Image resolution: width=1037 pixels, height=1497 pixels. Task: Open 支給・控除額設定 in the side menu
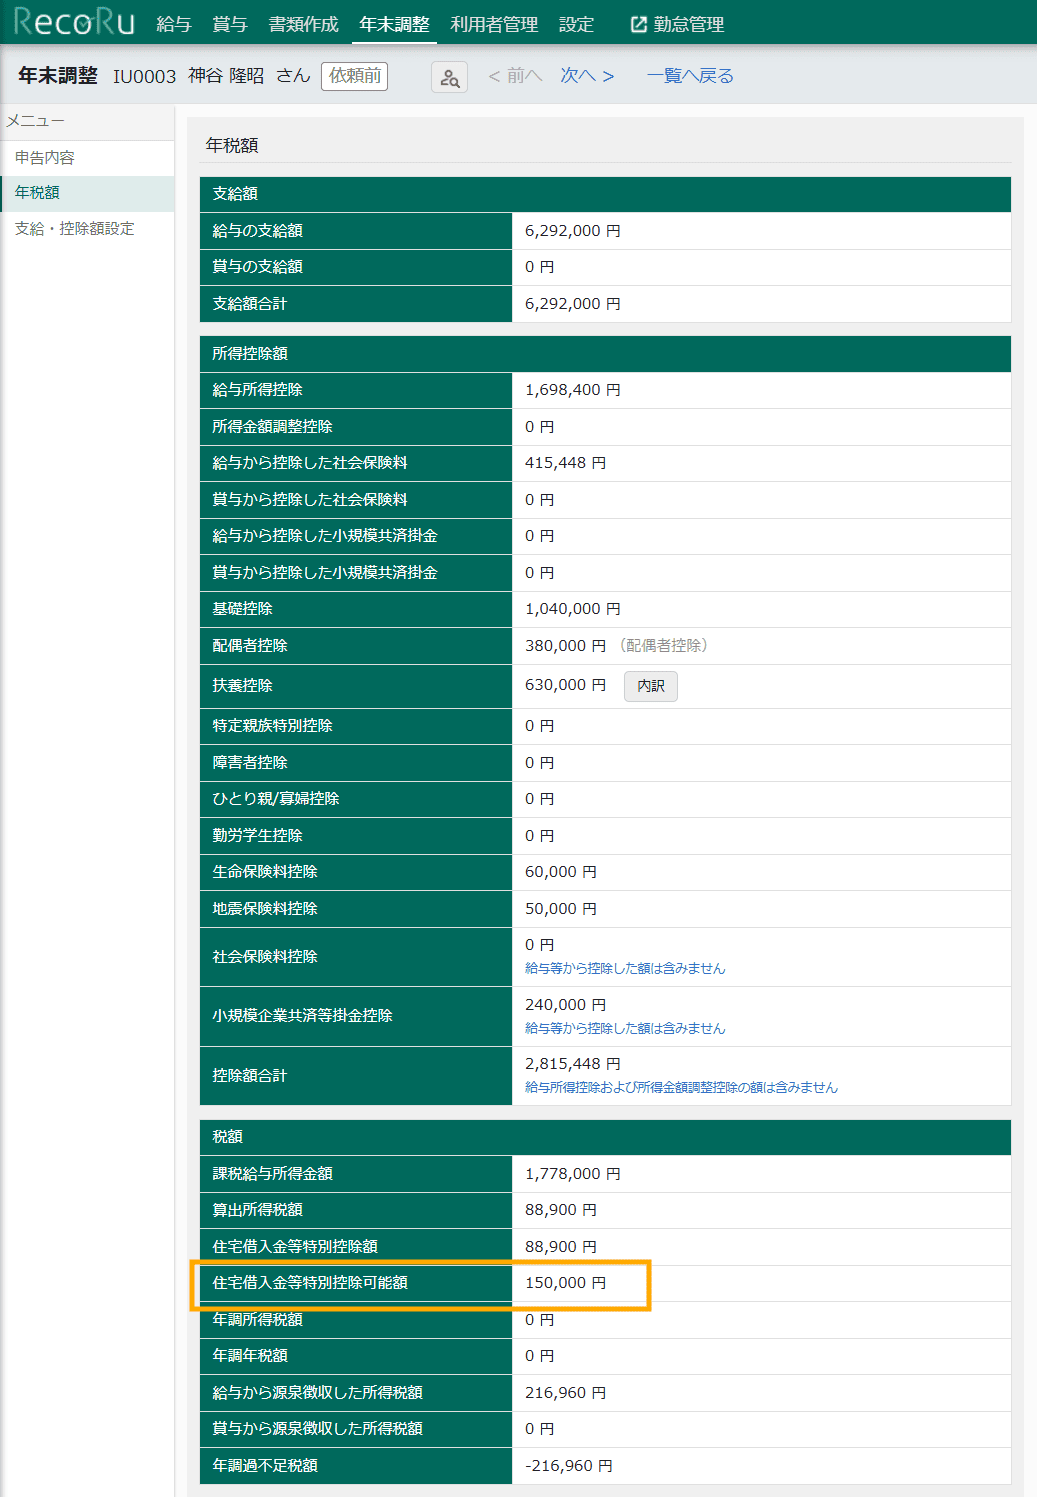click(x=87, y=229)
